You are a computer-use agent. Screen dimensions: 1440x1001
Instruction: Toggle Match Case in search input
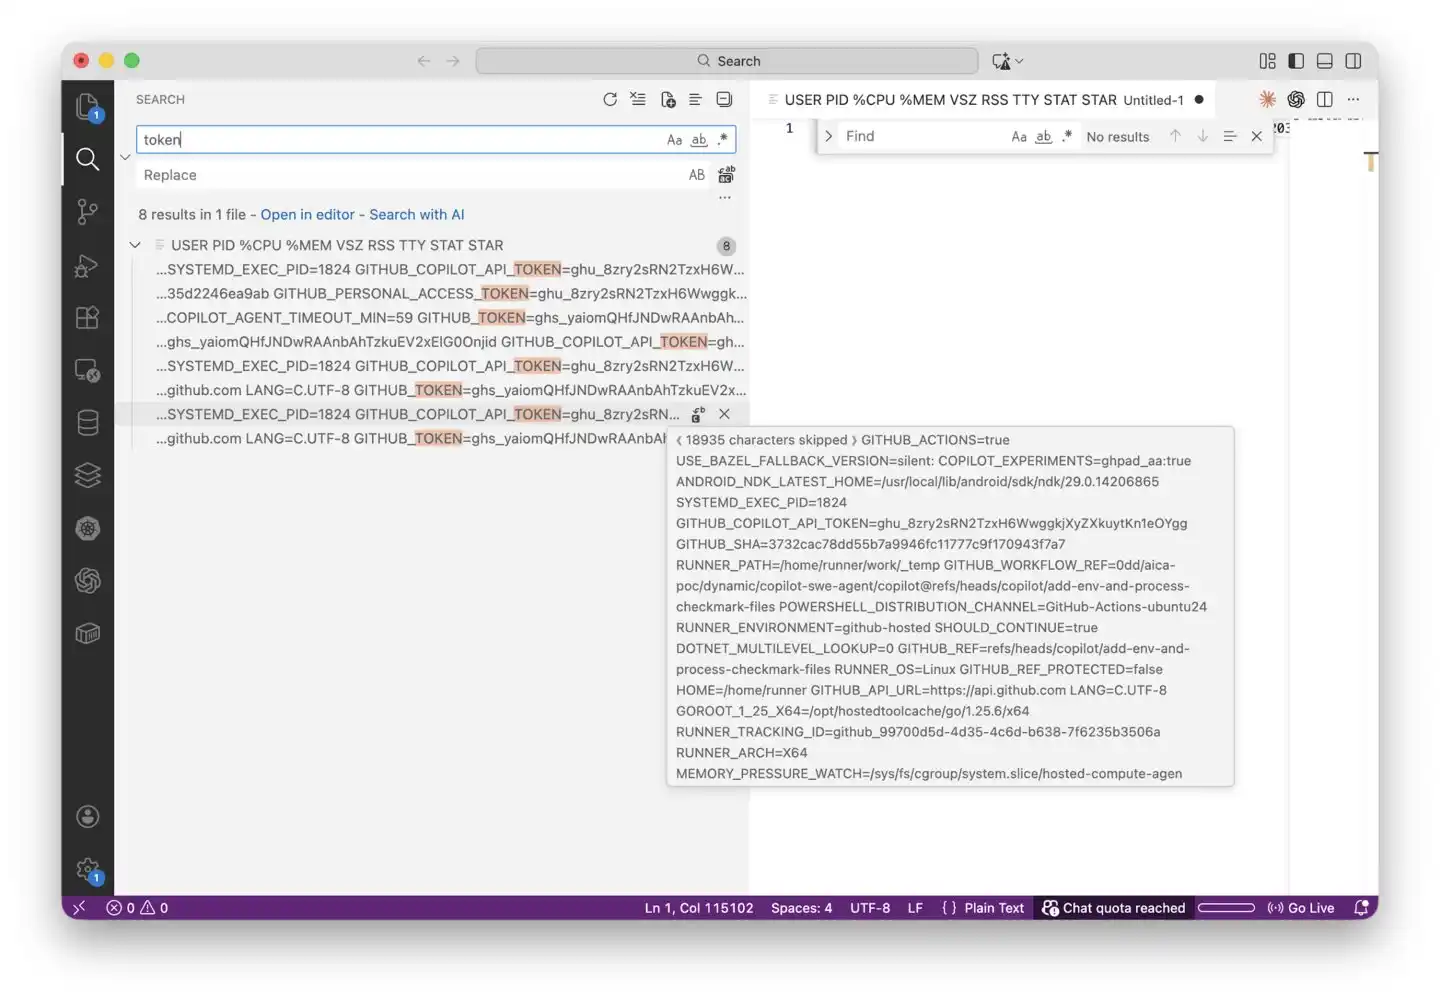(x=674, y=140)
